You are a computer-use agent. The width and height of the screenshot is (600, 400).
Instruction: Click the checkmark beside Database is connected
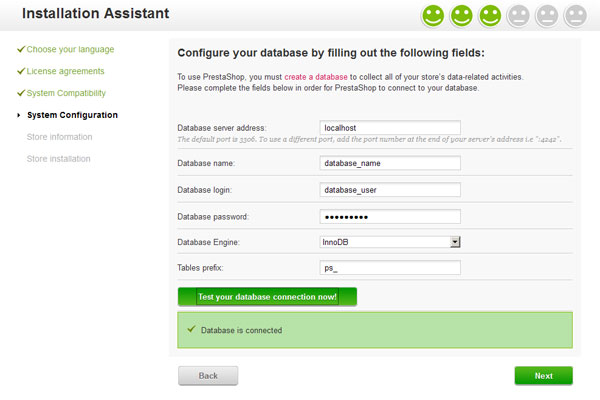click(191, 329)
